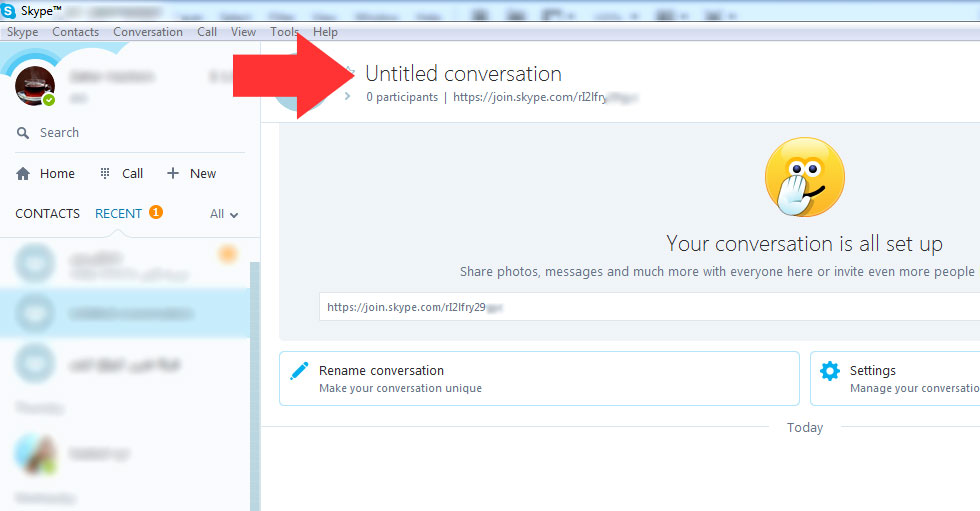Click the plus icon for New
This screenshot has height=511, width=980.
173,173
